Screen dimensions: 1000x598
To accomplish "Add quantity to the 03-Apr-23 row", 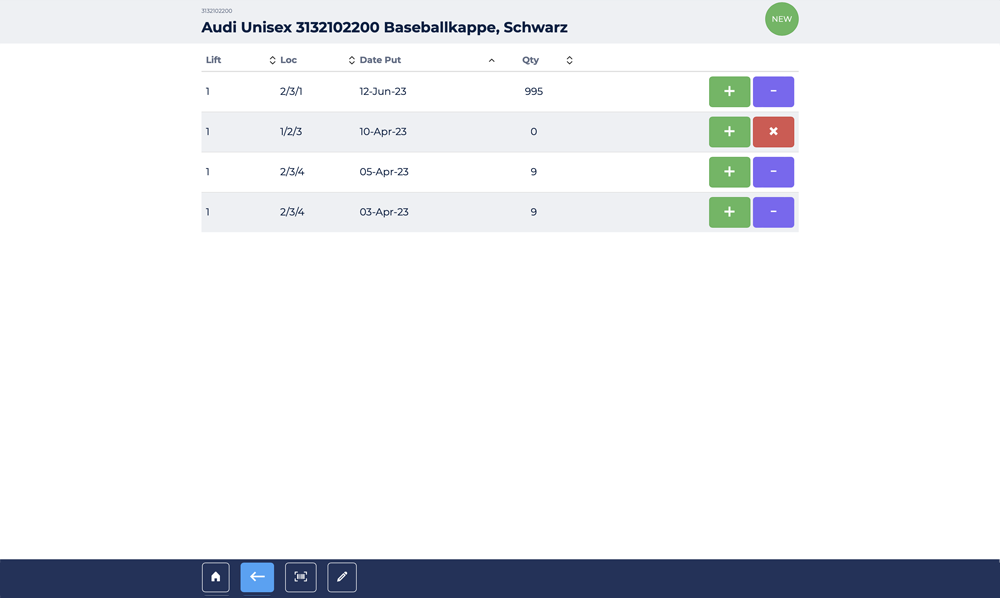I will coord(729,212).
